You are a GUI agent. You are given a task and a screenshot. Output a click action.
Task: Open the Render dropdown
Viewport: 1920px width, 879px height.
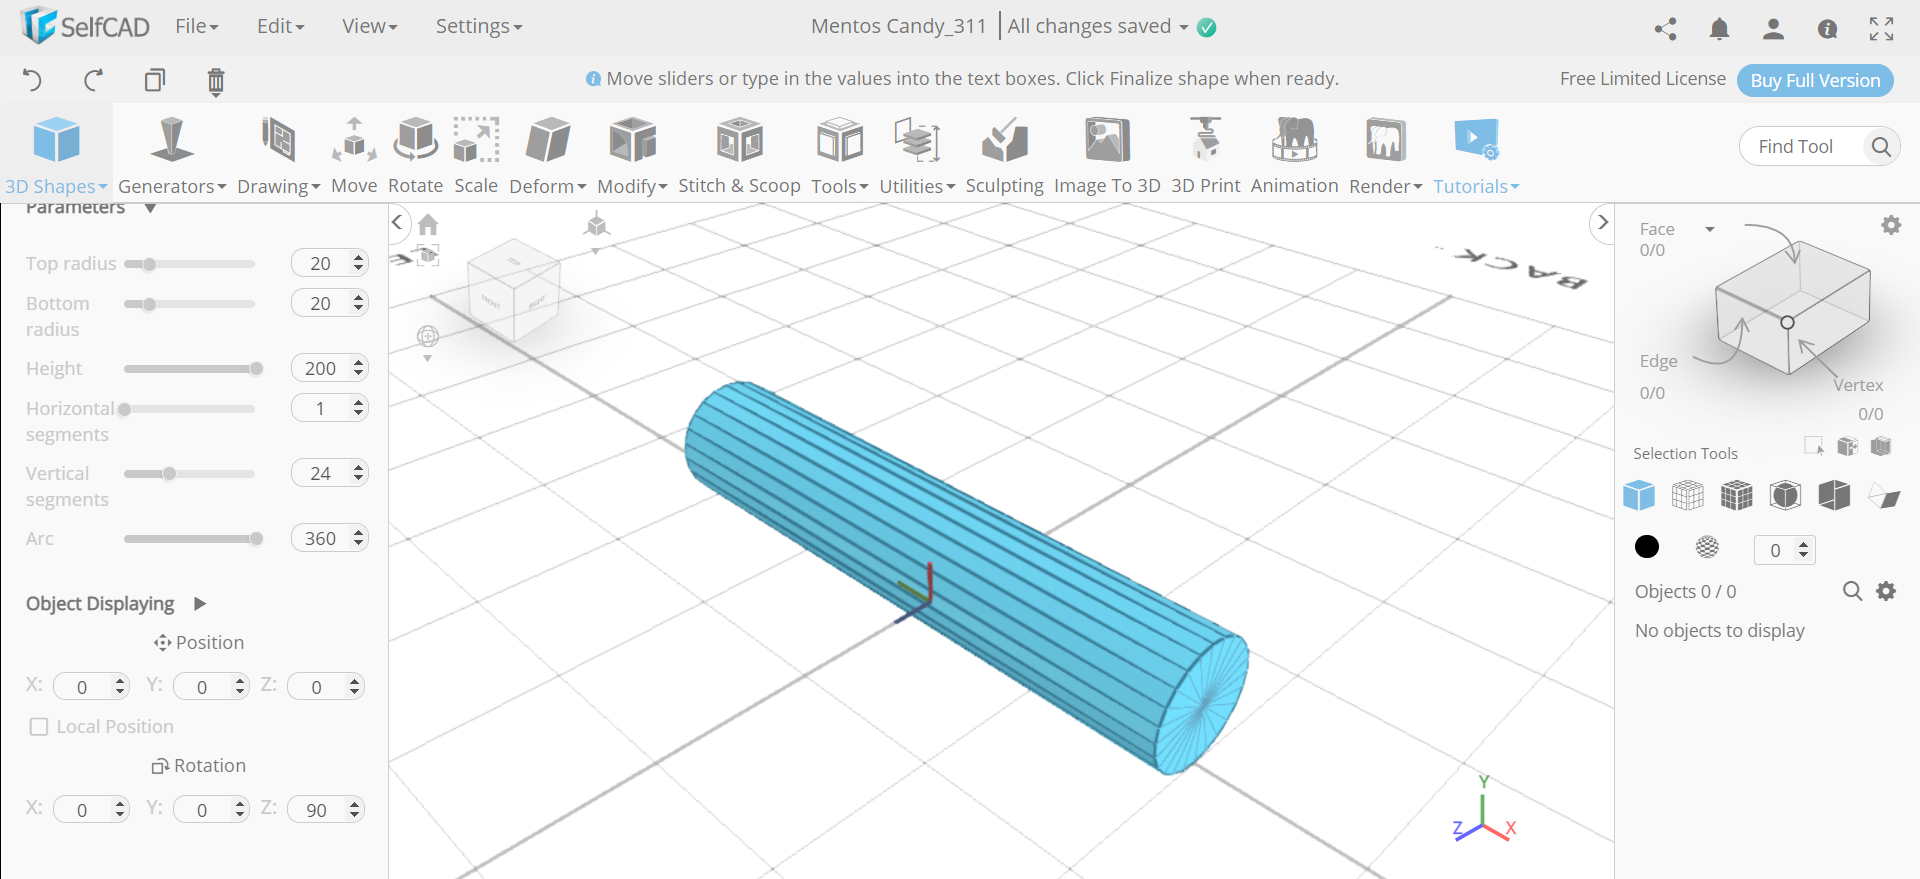click(x=1385, y=155)
